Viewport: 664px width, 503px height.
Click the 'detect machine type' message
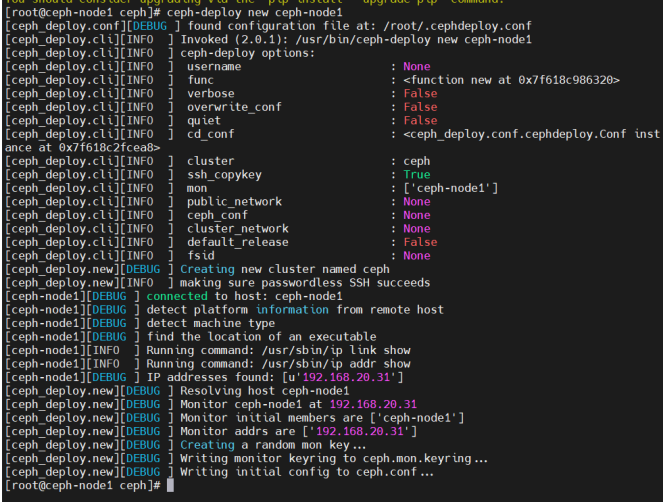pyautogui.click(x=211, y=323)
